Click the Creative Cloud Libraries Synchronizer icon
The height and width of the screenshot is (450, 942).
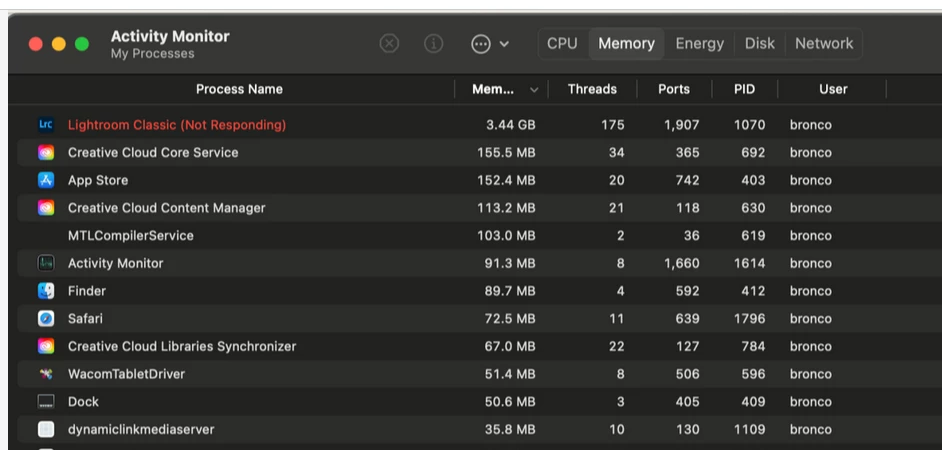pos(46,346)
